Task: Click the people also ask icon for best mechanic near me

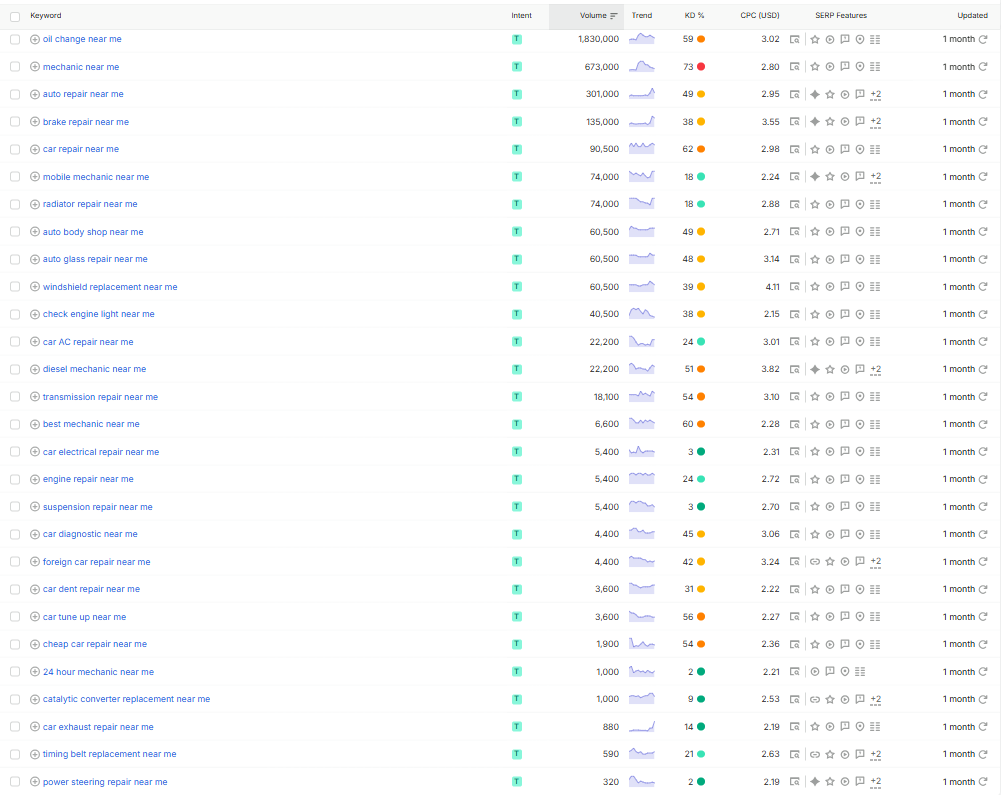Action: 845,424
